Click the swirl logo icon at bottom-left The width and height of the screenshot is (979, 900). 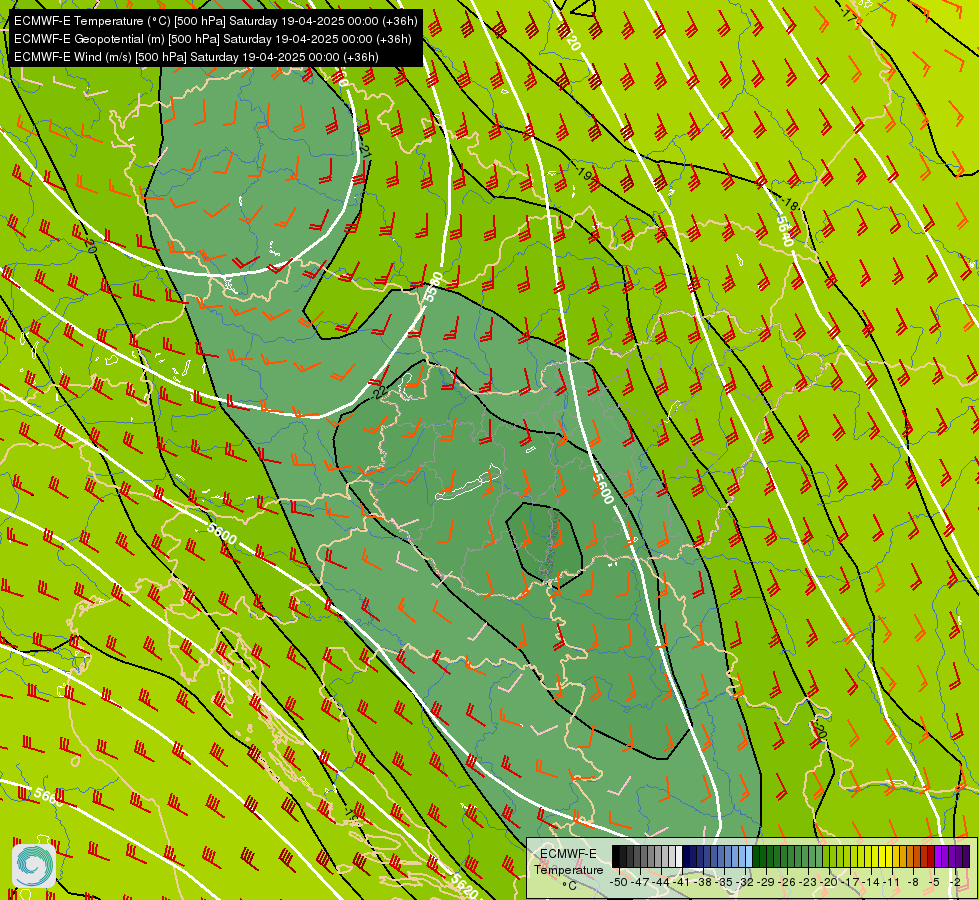[34, 865]
